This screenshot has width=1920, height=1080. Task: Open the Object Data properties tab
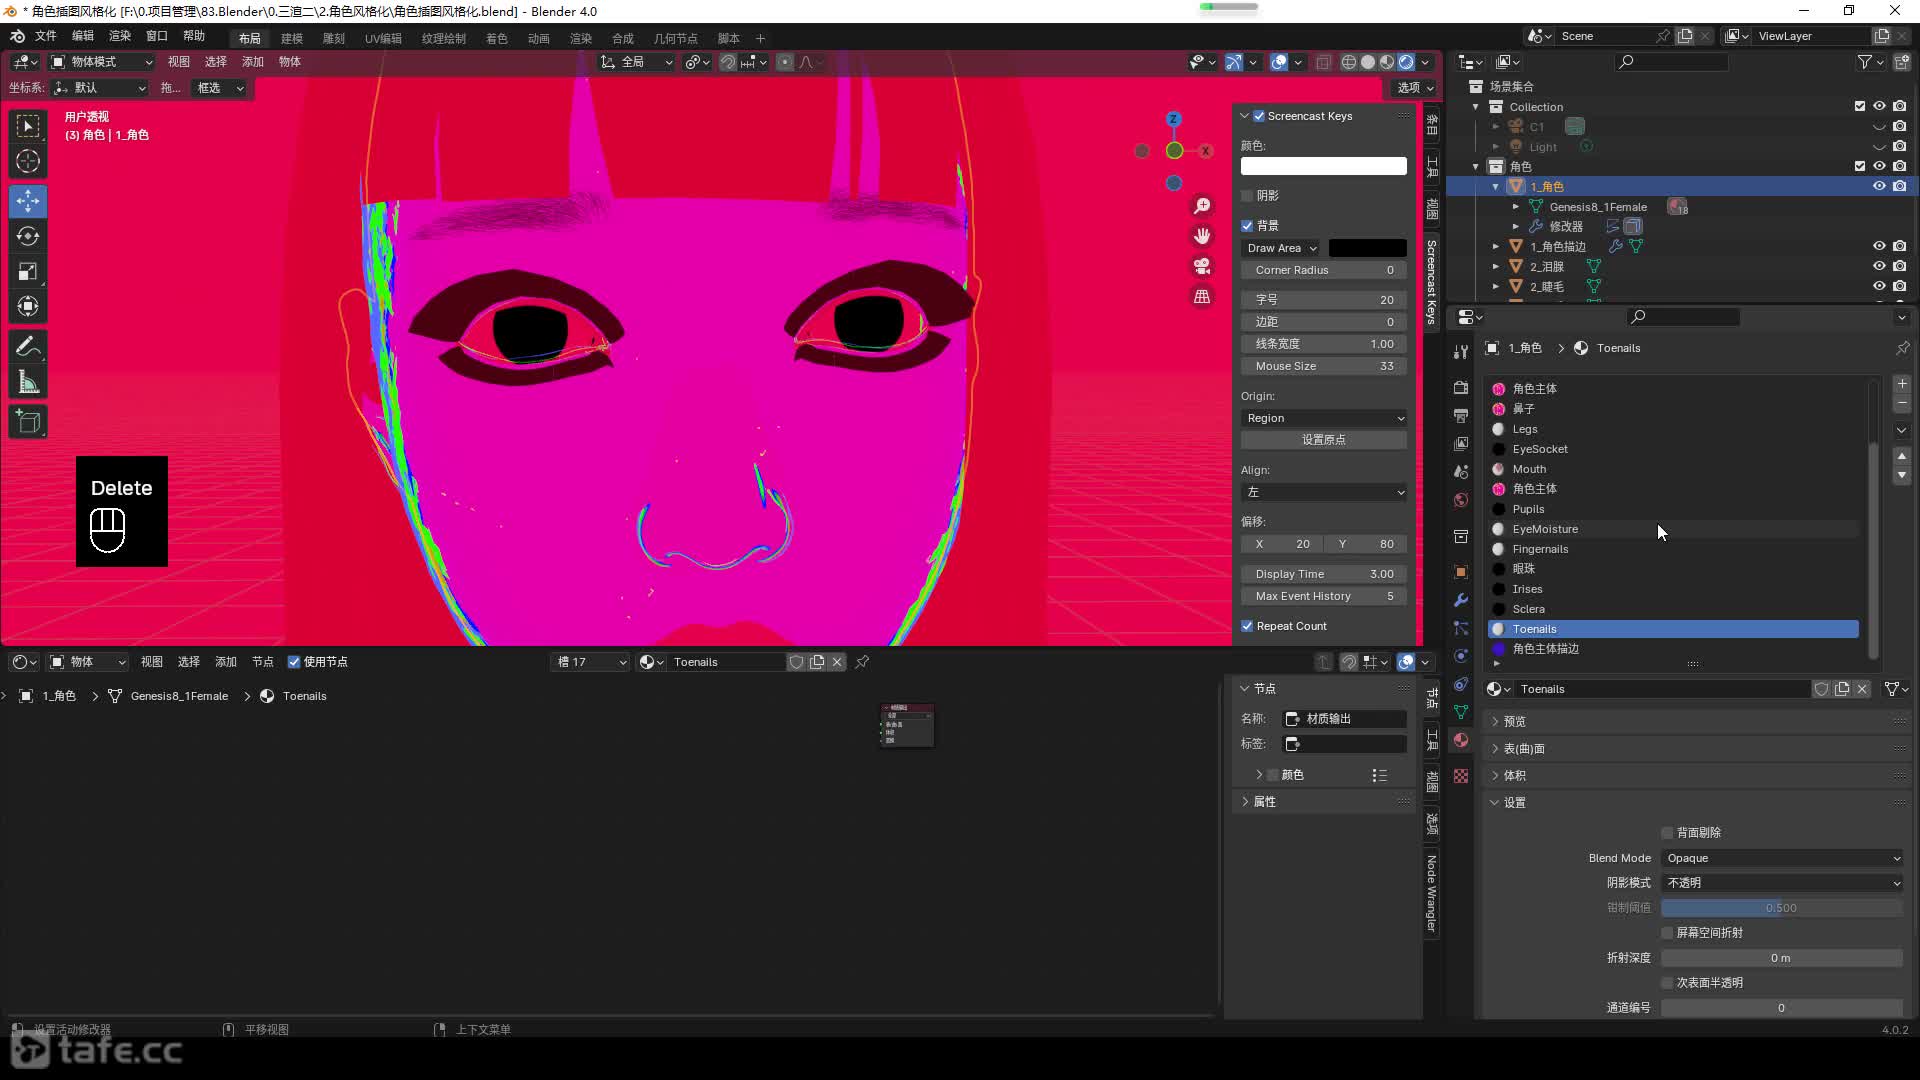(x=1461, y=712)
